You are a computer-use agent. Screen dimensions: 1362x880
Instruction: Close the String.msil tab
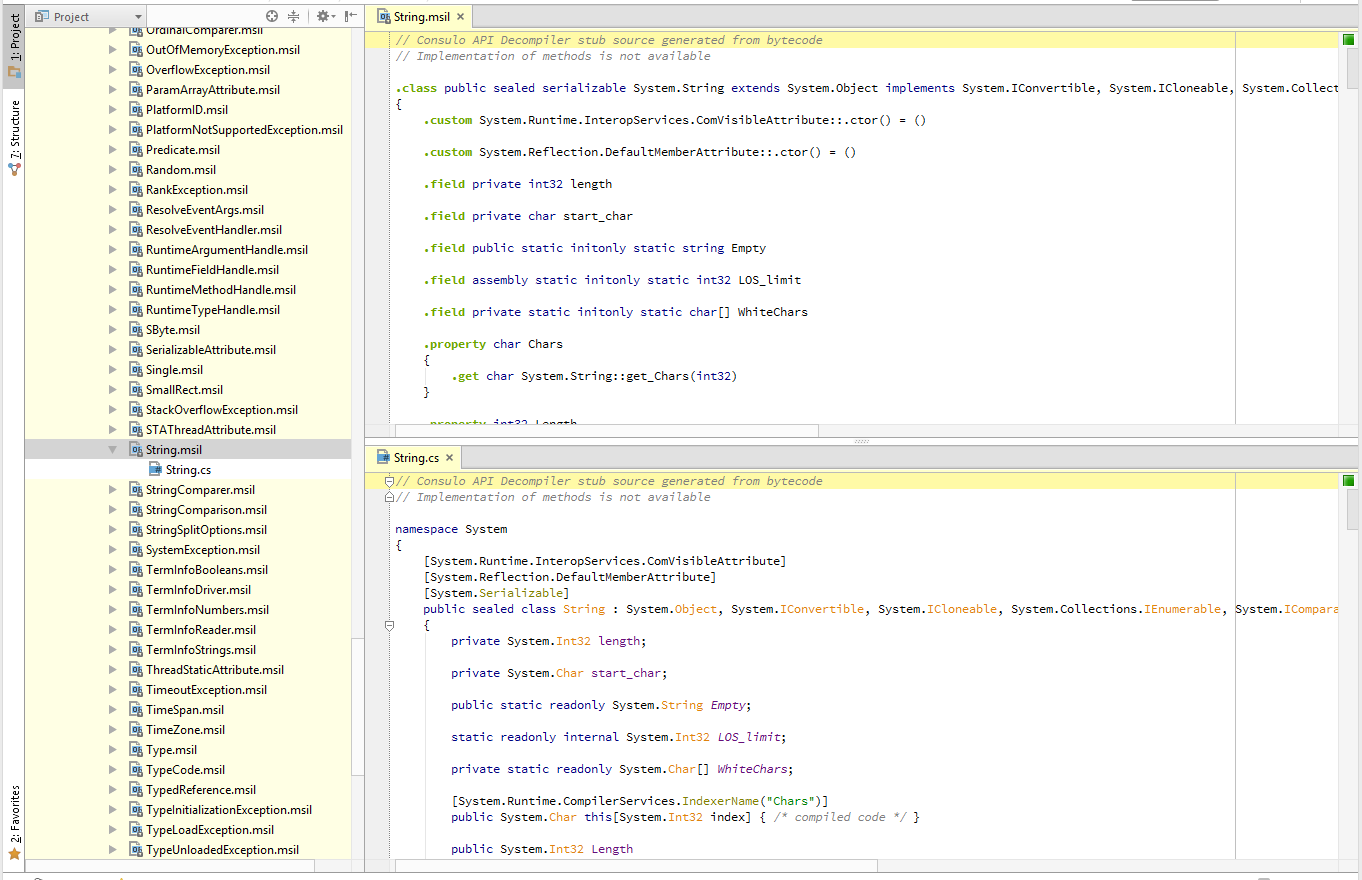pos(460,17)
